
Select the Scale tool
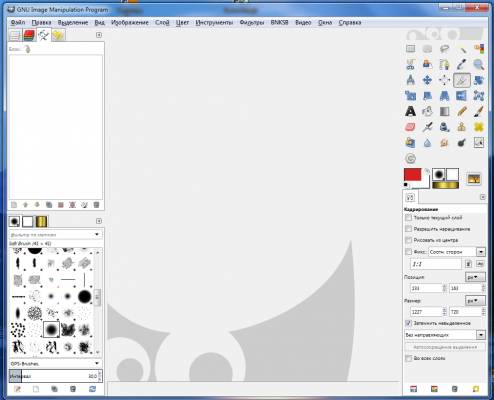[410, 96]
